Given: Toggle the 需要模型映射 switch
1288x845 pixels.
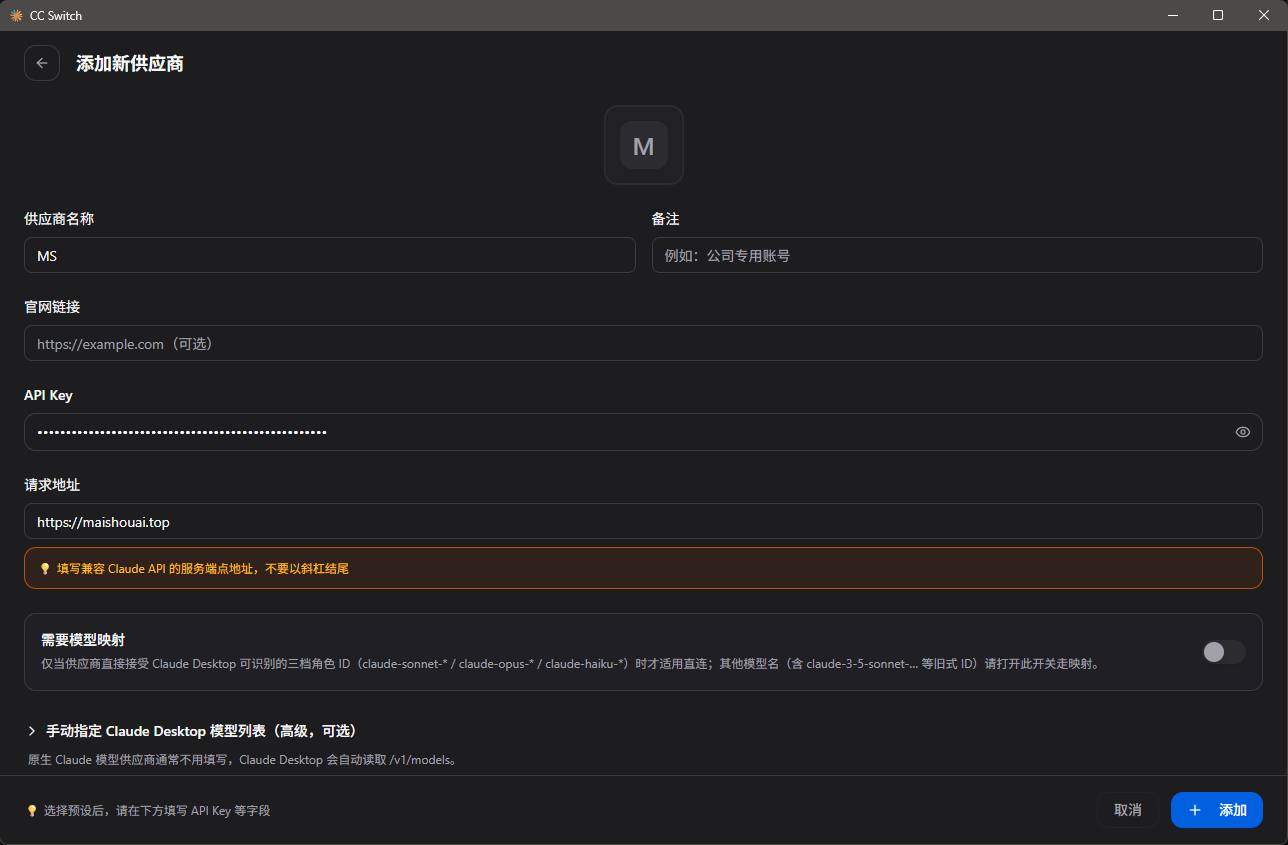Looking at the screenshot, I should pos(1224,652).
